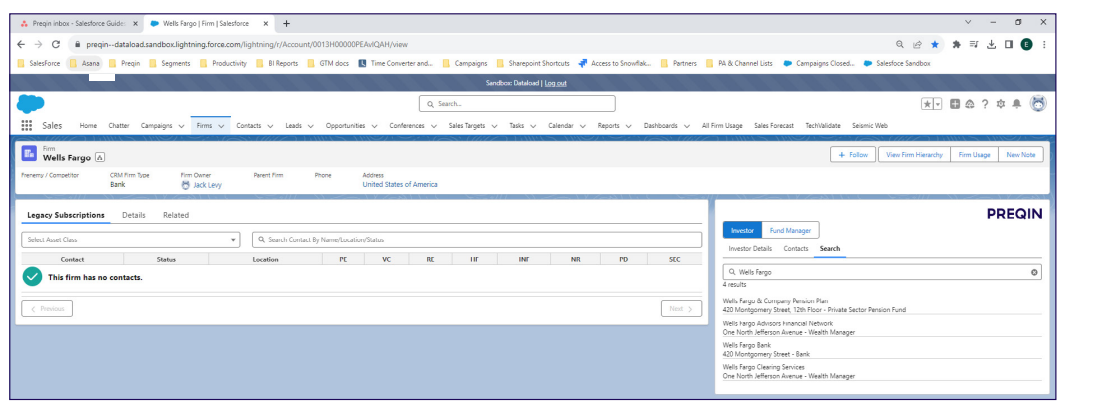1100x412 pixels.
Task: Click the Previous pagination button
Action: [47, 308]
